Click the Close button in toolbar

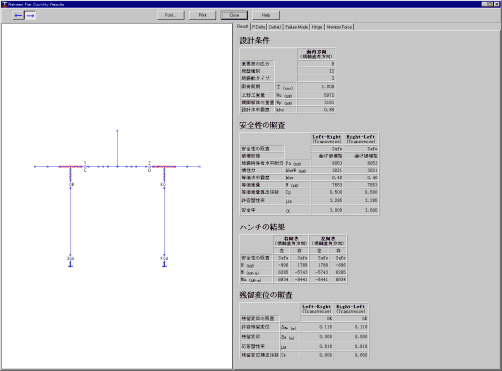click(x=234, y=15)
